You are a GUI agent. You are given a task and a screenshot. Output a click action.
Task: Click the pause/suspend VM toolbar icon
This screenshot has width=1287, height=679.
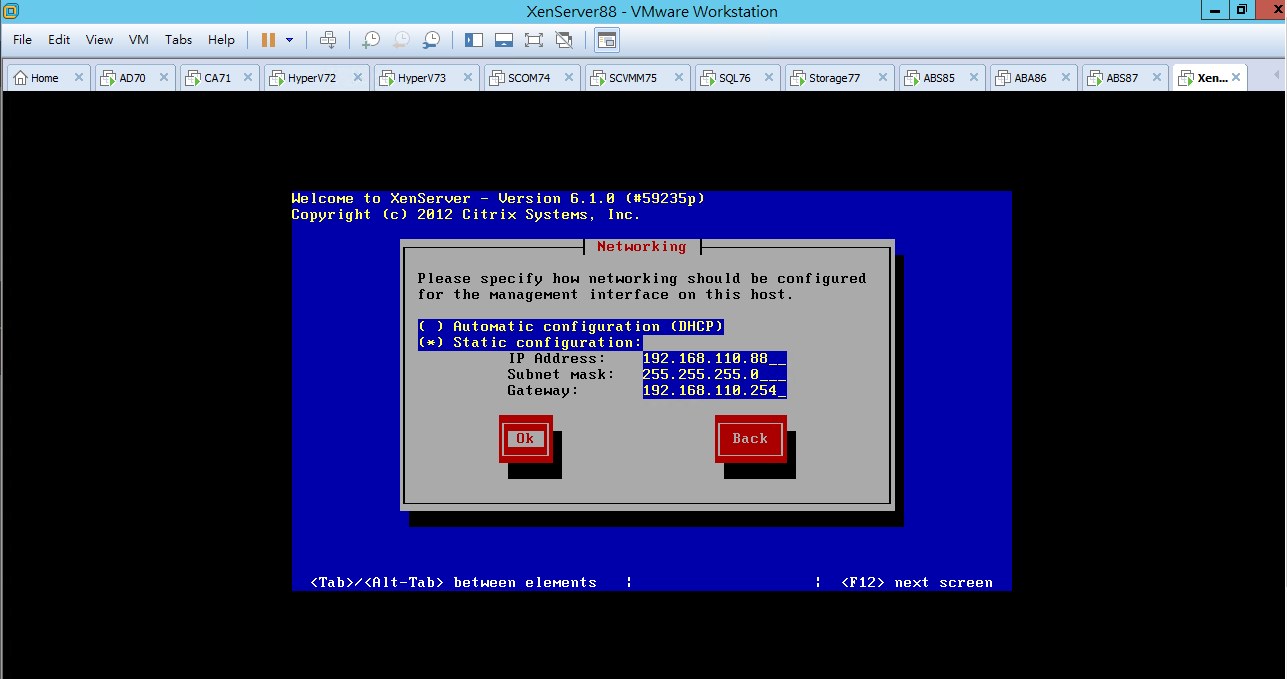(x=268, y=40)
